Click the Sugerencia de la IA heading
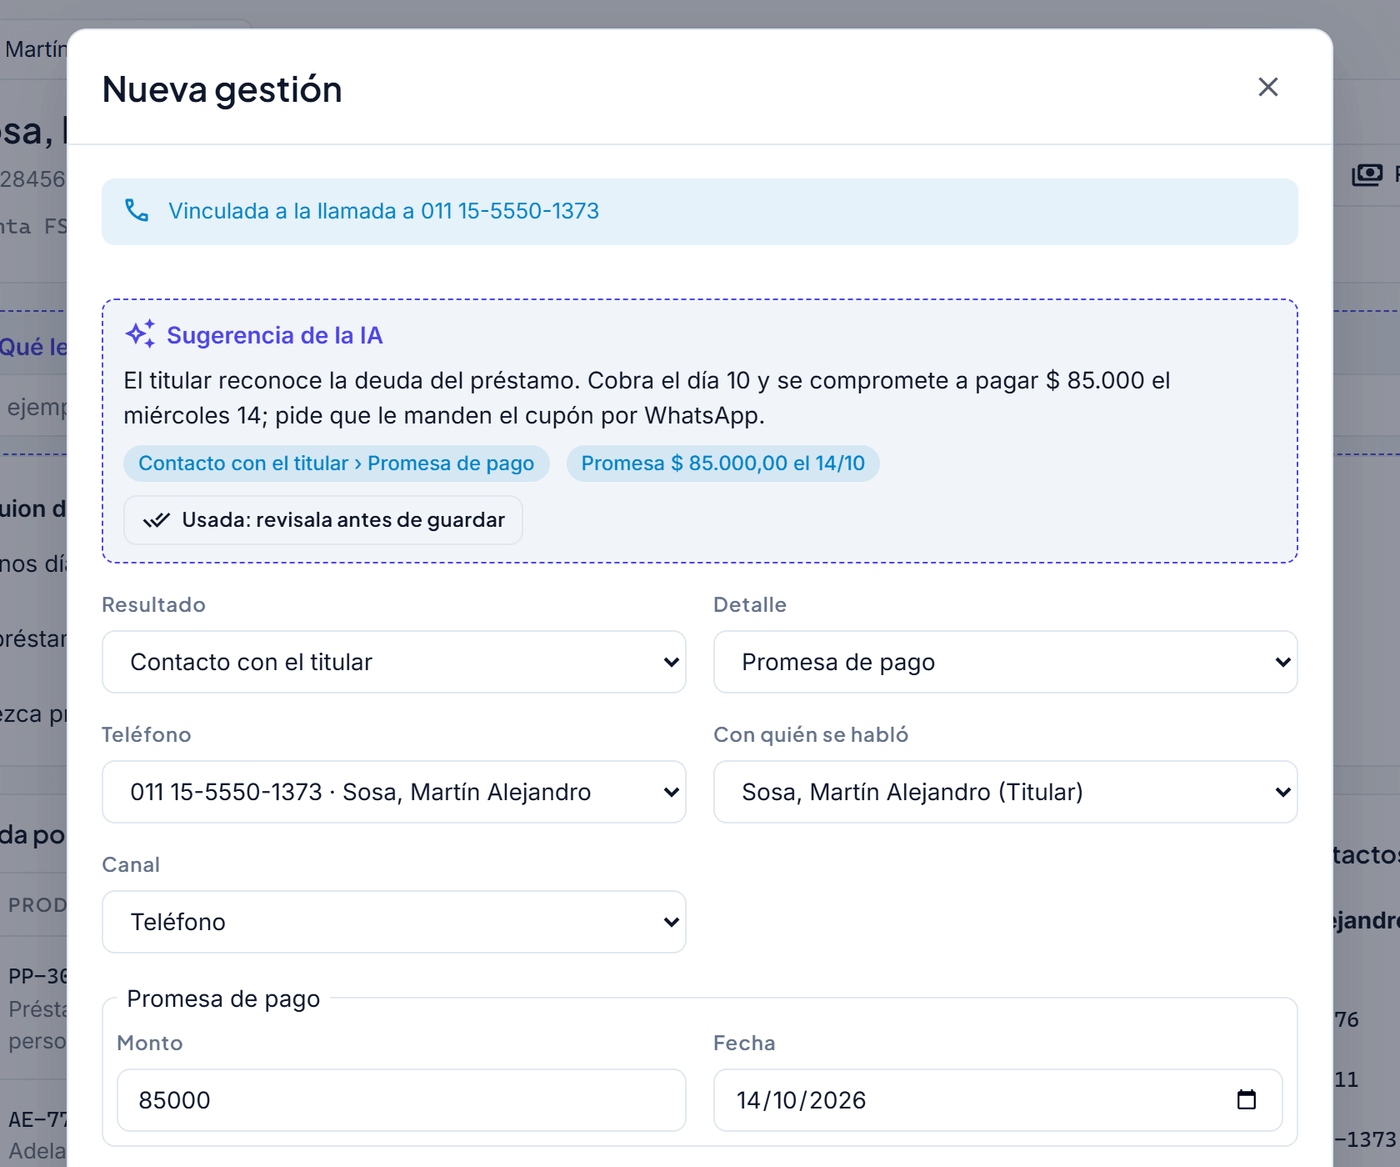This screenshot has width=1400, height=1167. coord(275,335)
